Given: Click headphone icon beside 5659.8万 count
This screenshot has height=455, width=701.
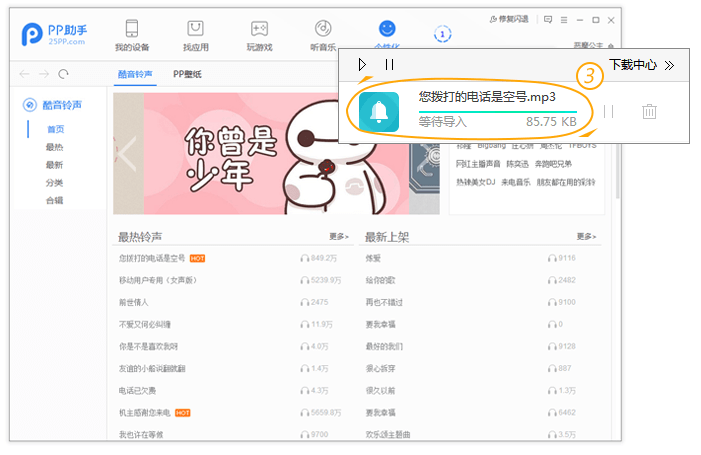Looking at the screenshot, I should coord(304,413).
